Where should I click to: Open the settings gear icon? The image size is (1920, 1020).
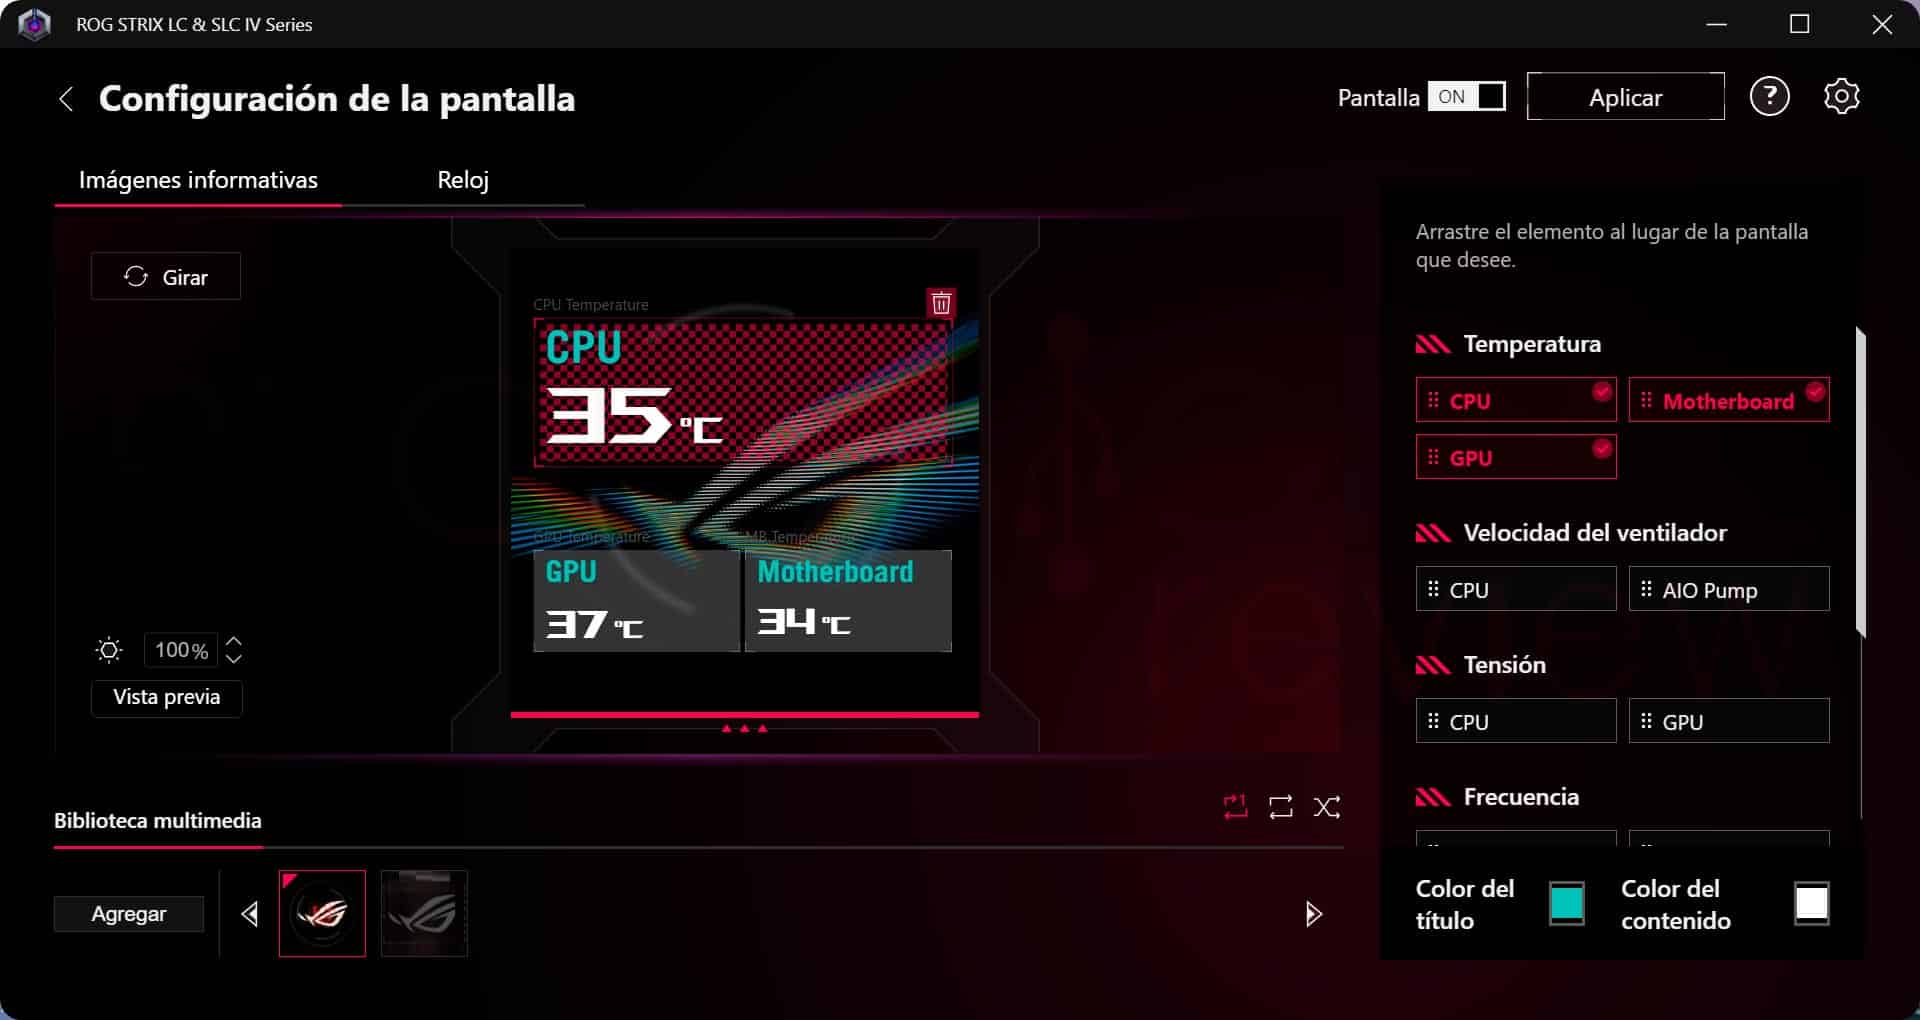click(1841, 97)
